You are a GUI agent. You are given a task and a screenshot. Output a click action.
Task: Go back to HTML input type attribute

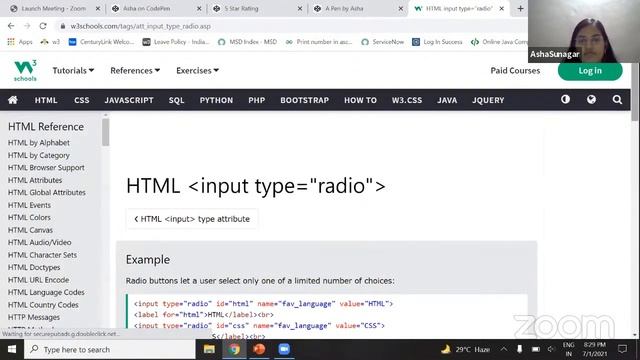tap(192, 219)
